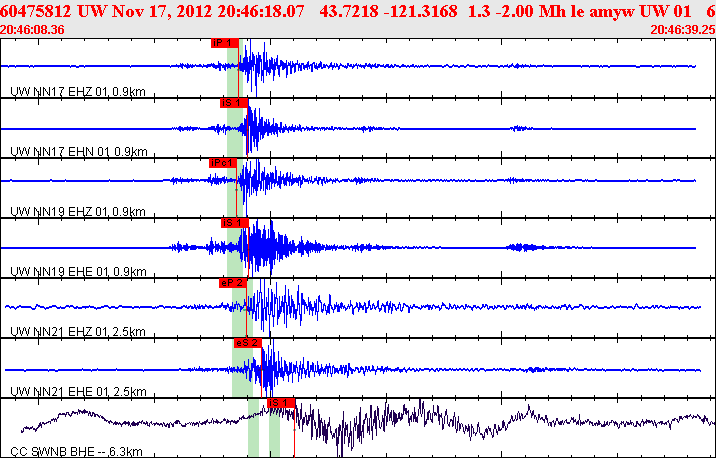Click channel label UW NN19 EHZ 01 0.9km
Screen dimensions: 716x458
pyautogui.click(x=78, y=212)
